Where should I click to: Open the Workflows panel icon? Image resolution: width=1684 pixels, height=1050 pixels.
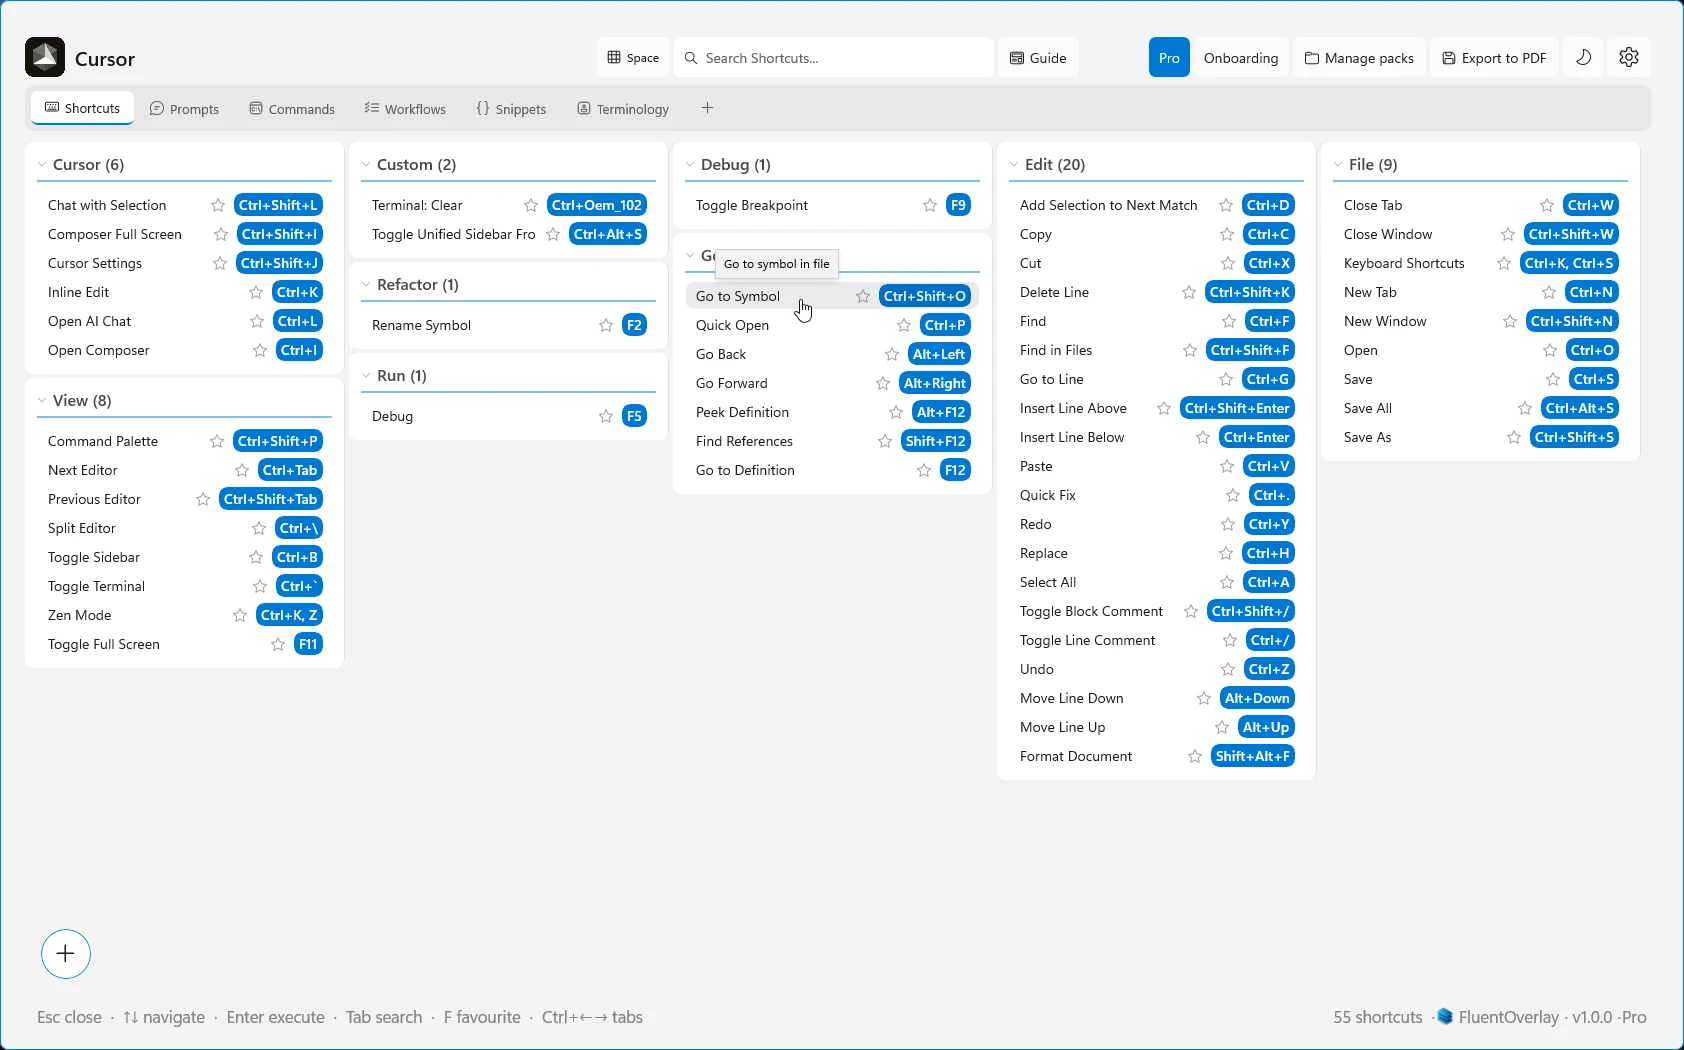point(371,108)
